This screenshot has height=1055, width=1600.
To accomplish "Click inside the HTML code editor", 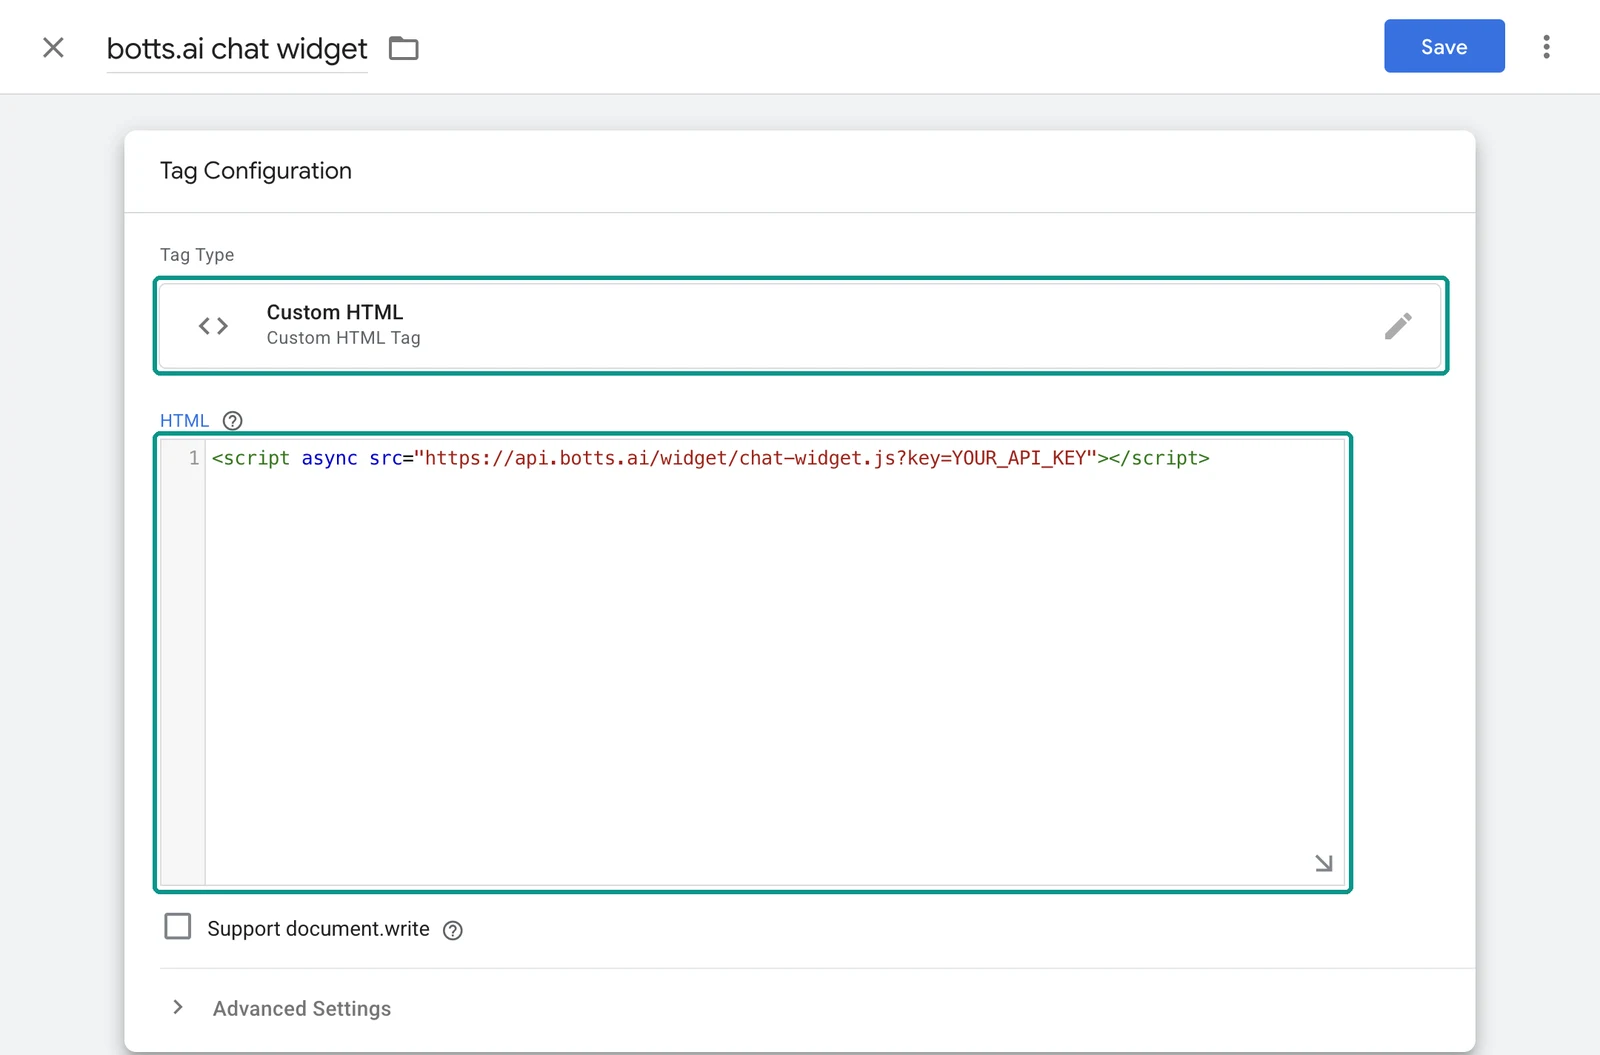I will tap(774, 662).
